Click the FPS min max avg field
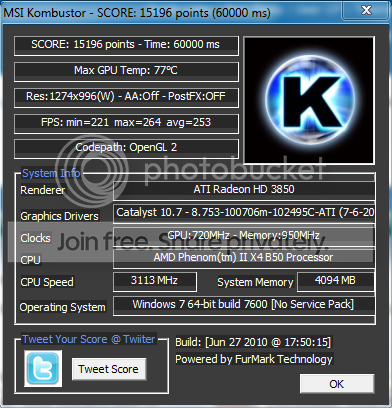 126,123
